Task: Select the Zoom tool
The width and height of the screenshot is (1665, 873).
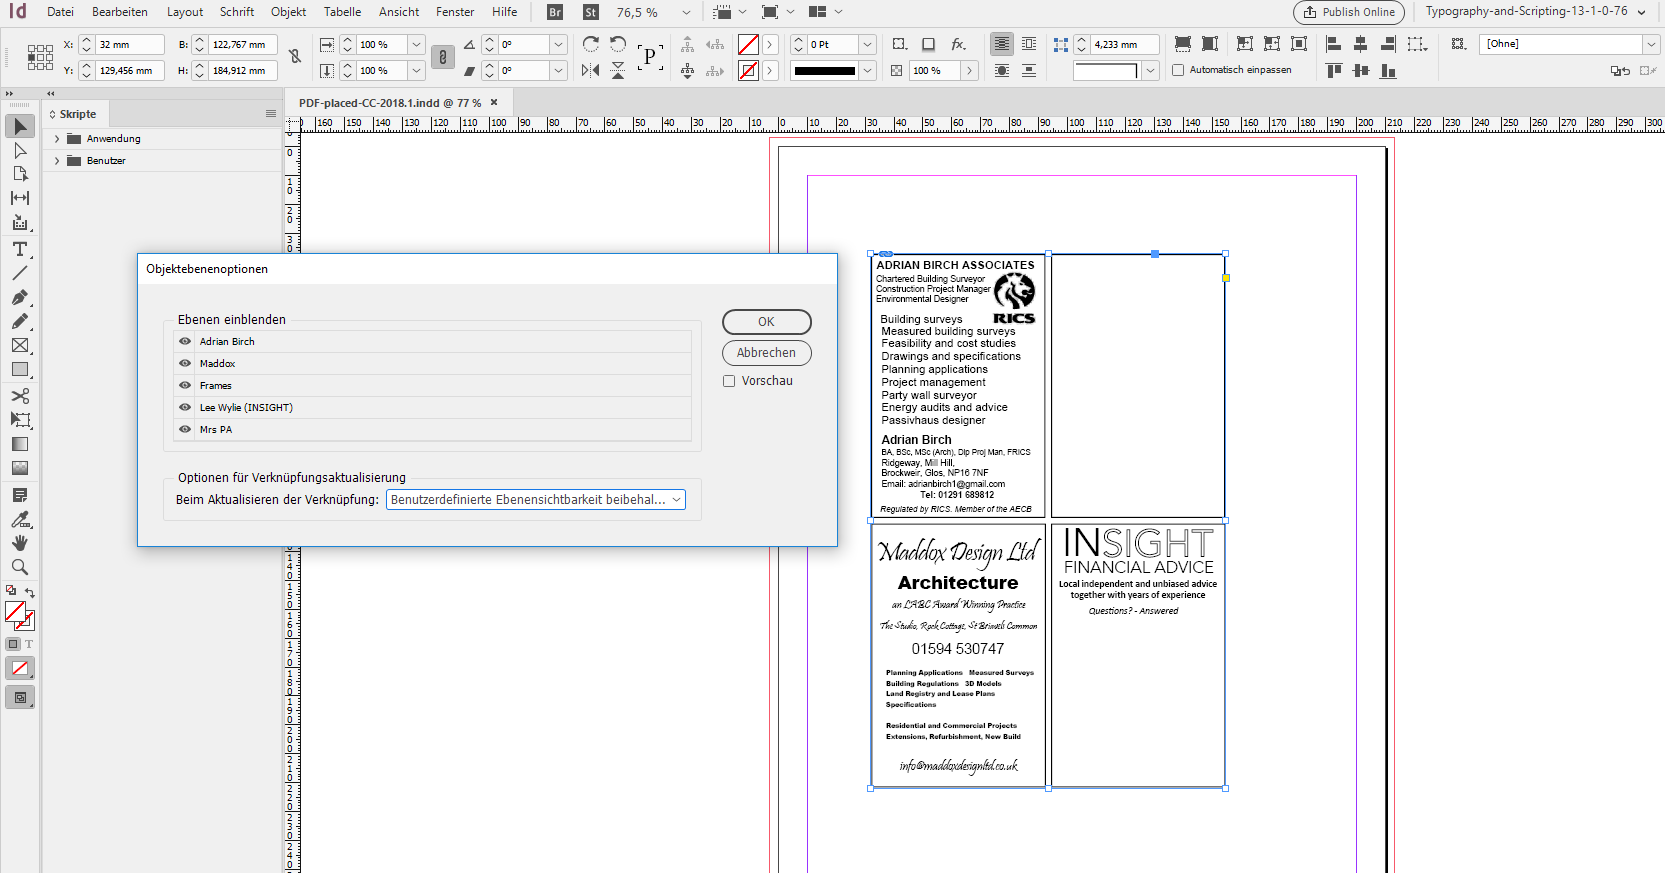Action: pos(20,567)
